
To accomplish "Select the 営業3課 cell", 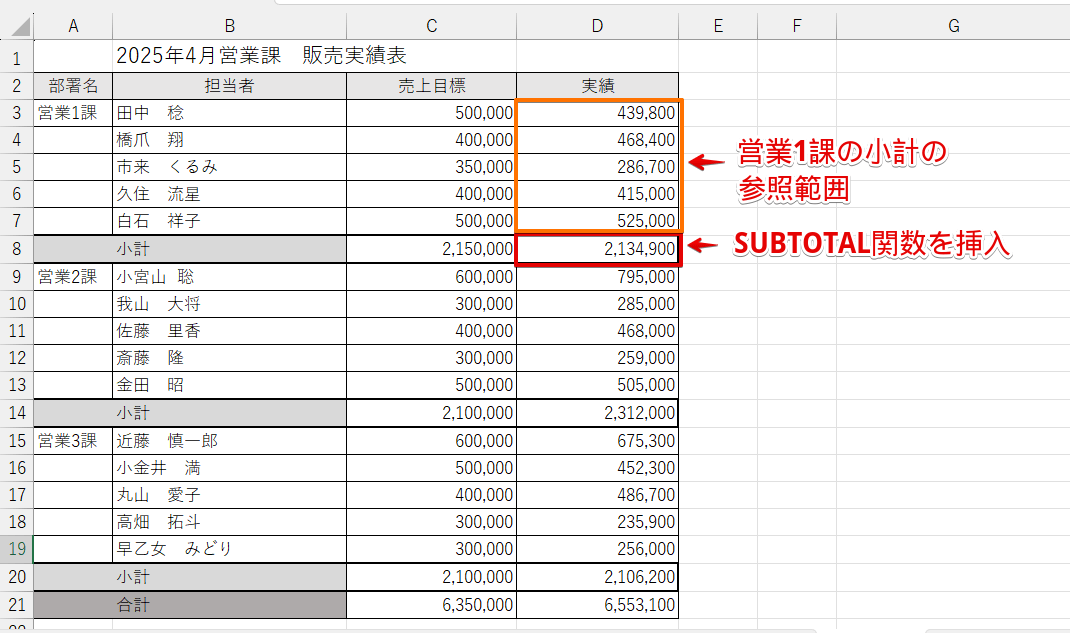I will [73, 441].
